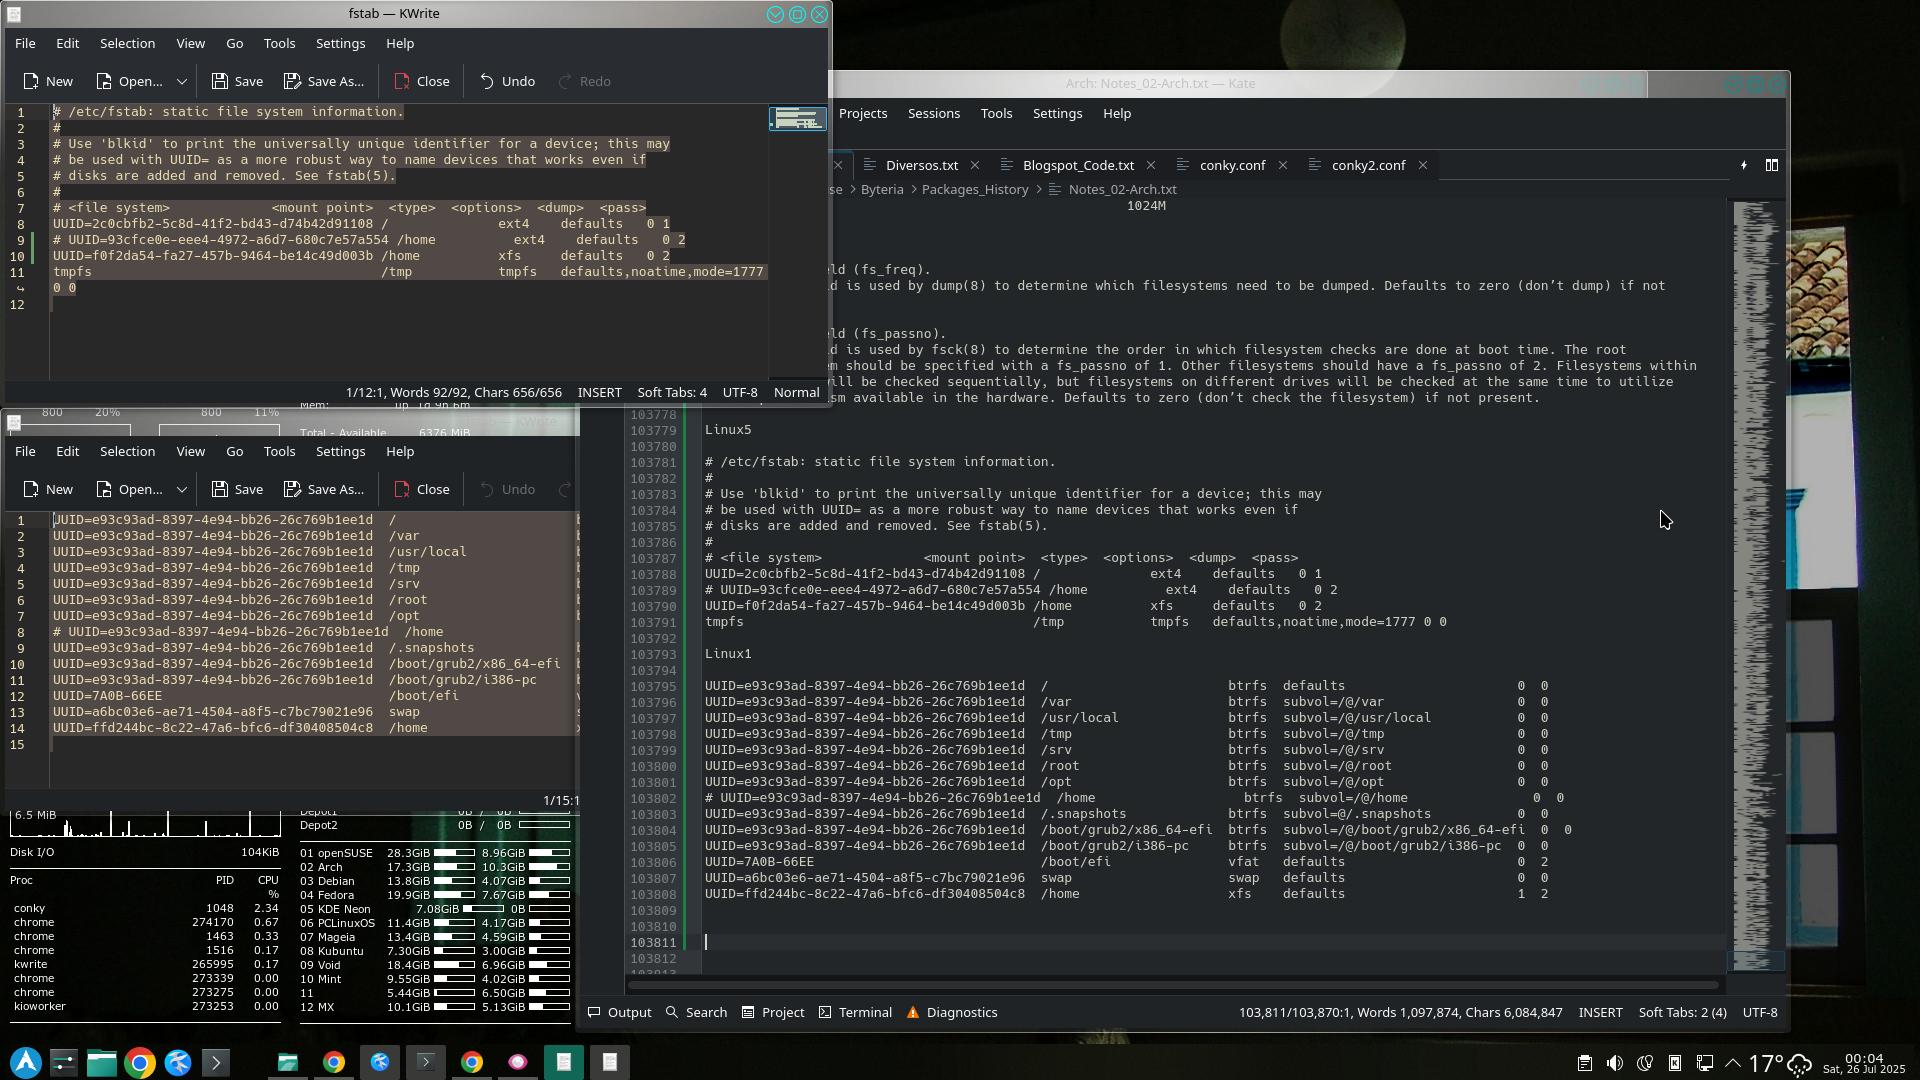
Task: Open Kate's Terminal tool view
Action: coord(855,1012)
